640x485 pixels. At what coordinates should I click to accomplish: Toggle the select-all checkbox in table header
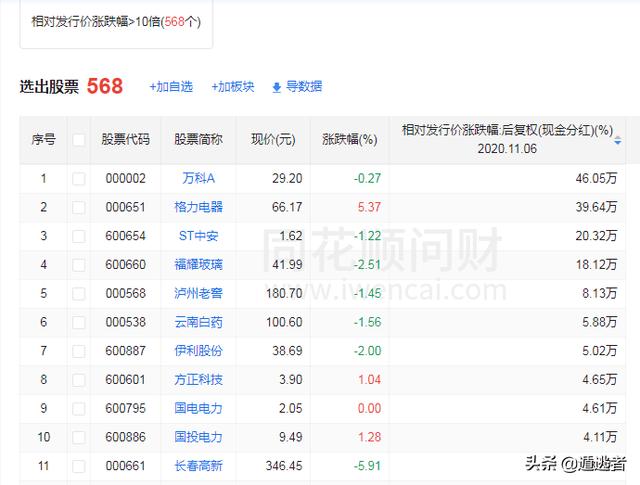[x=78, y=140]
